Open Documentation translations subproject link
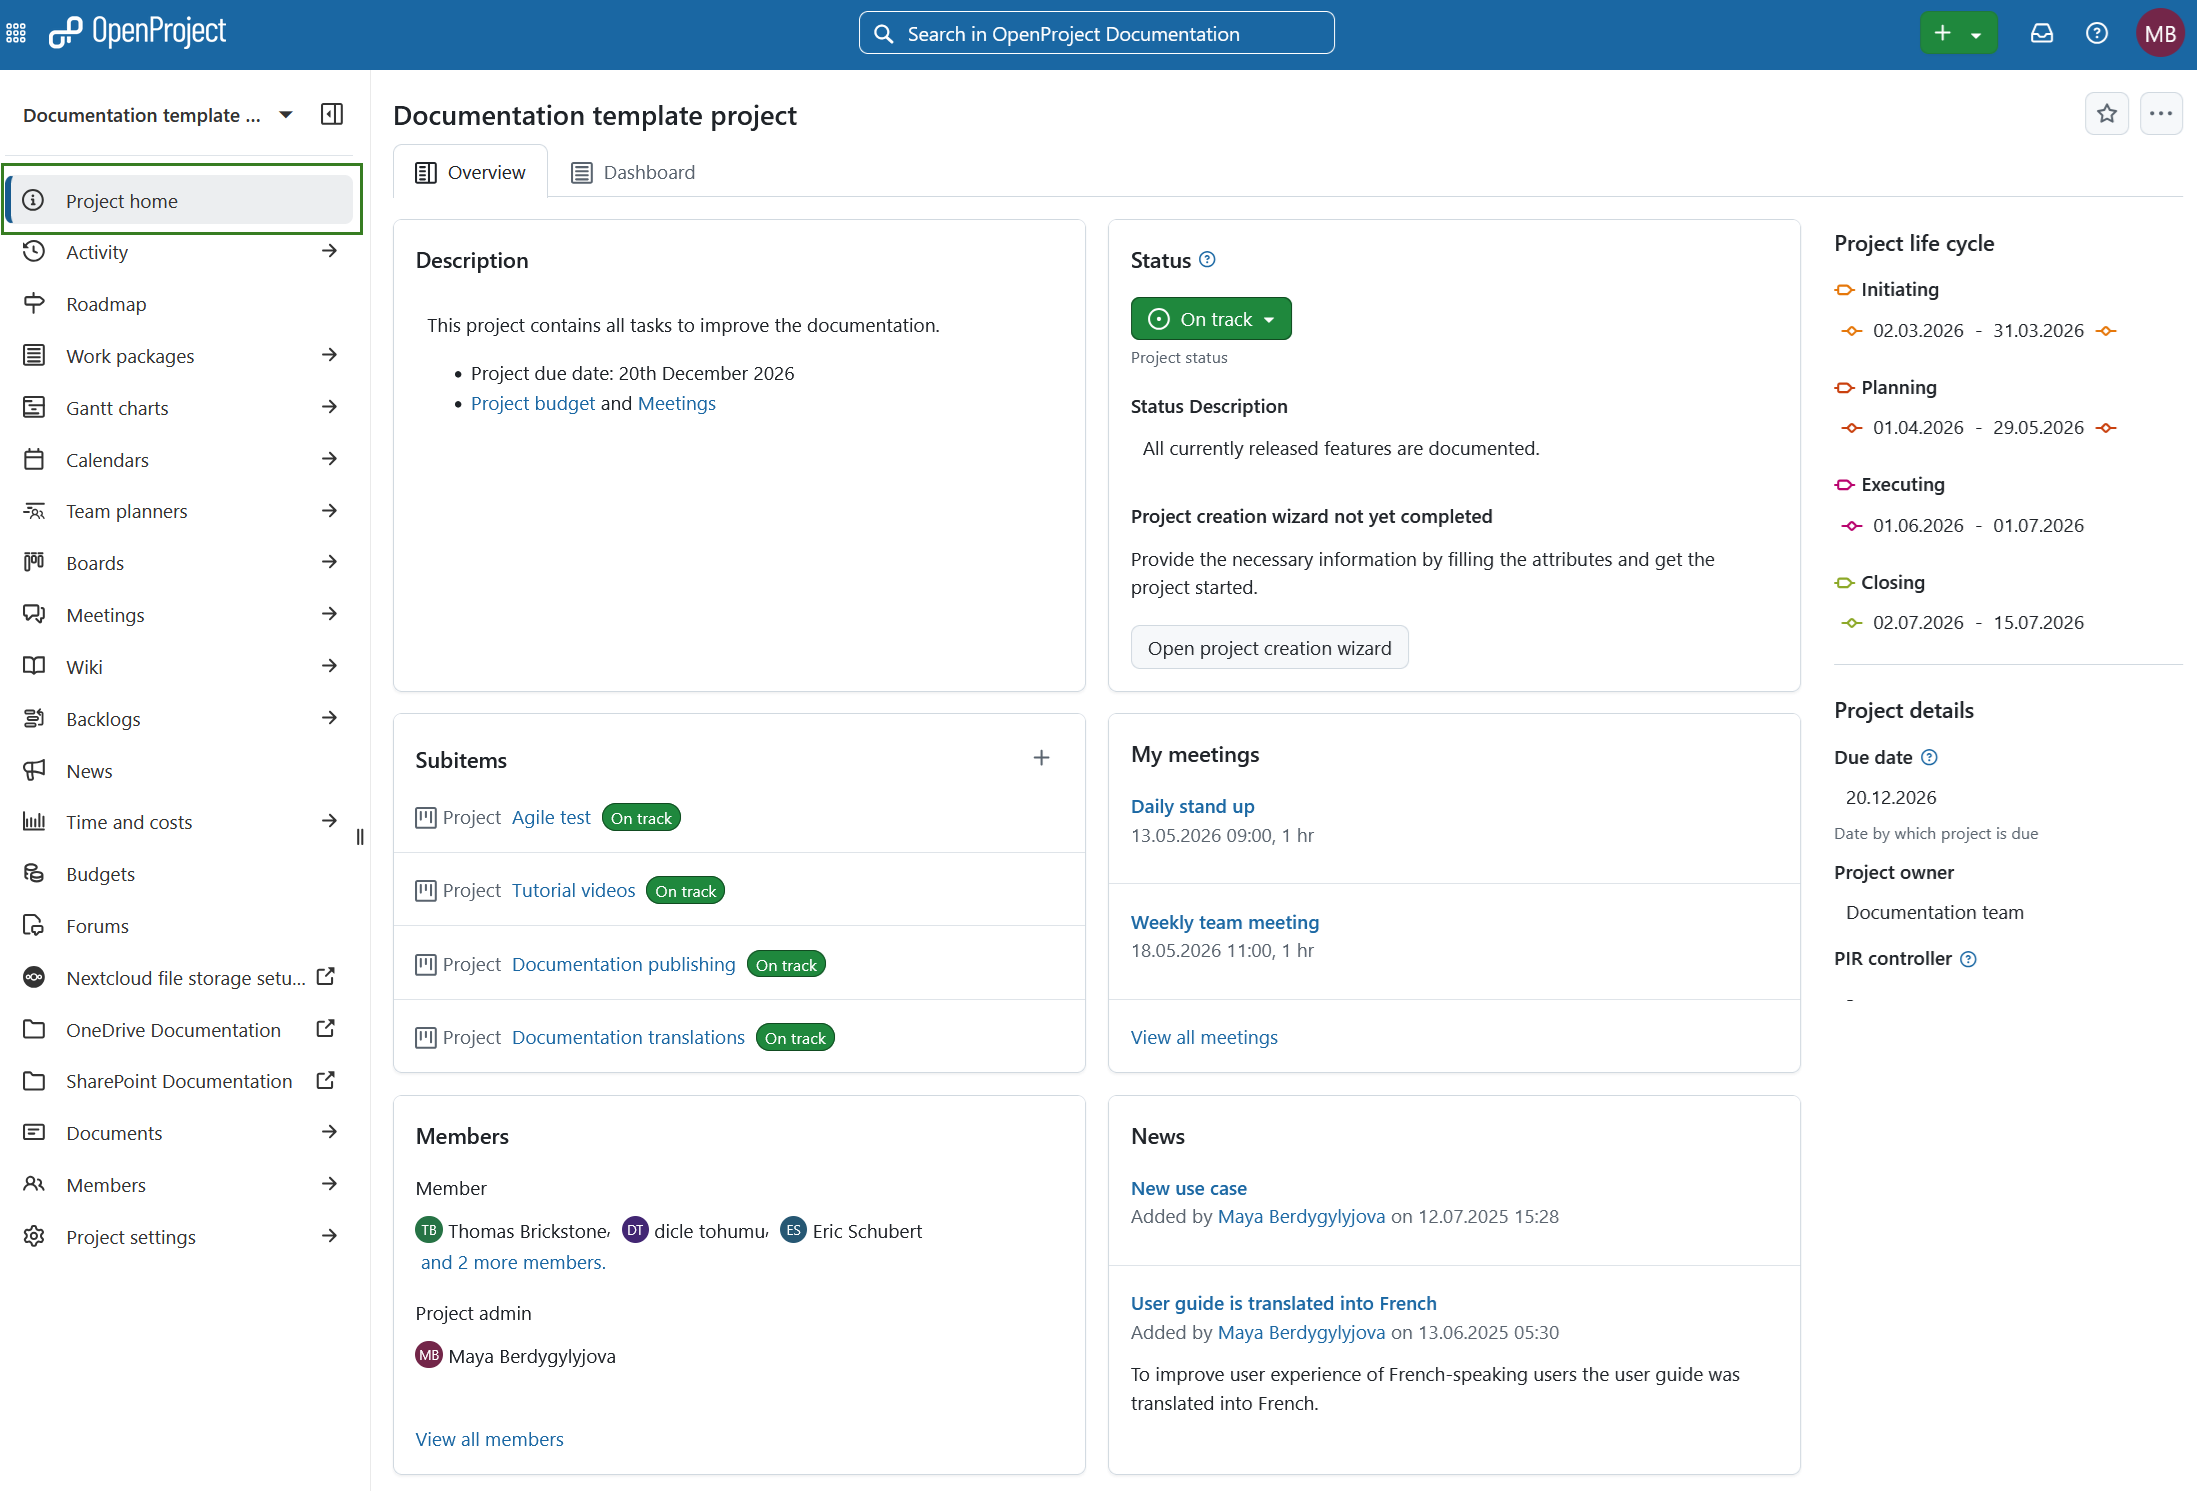The height and width of the screenshot is (1491, 2197). pos(628,1037)
